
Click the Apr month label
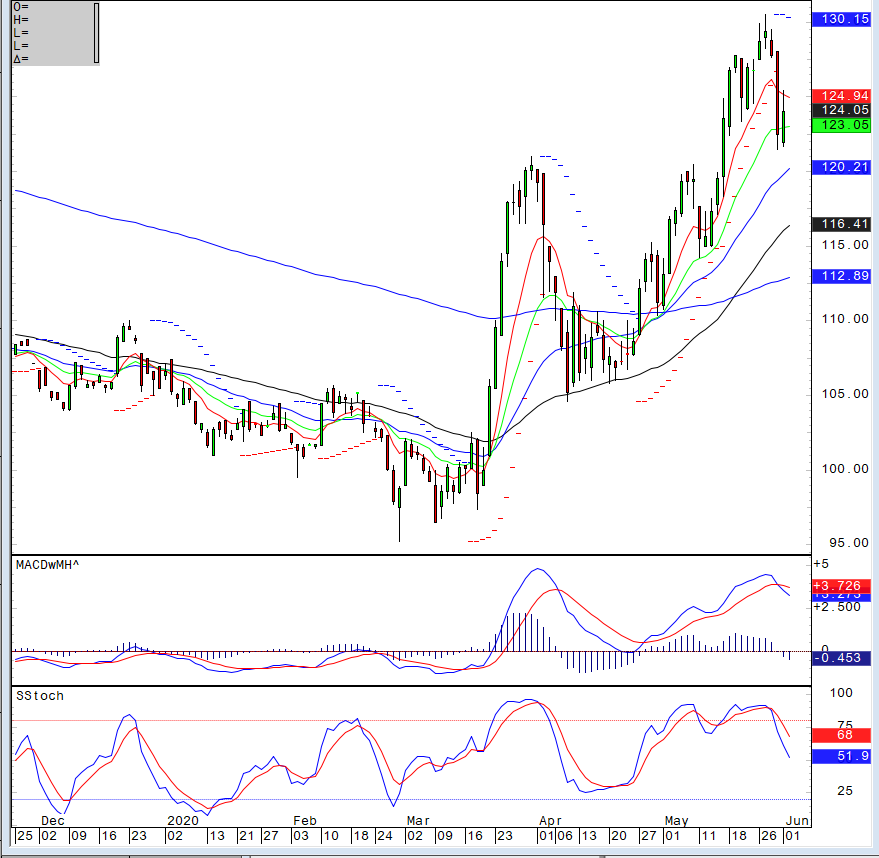pyautogui.click(x=550, y=820)
